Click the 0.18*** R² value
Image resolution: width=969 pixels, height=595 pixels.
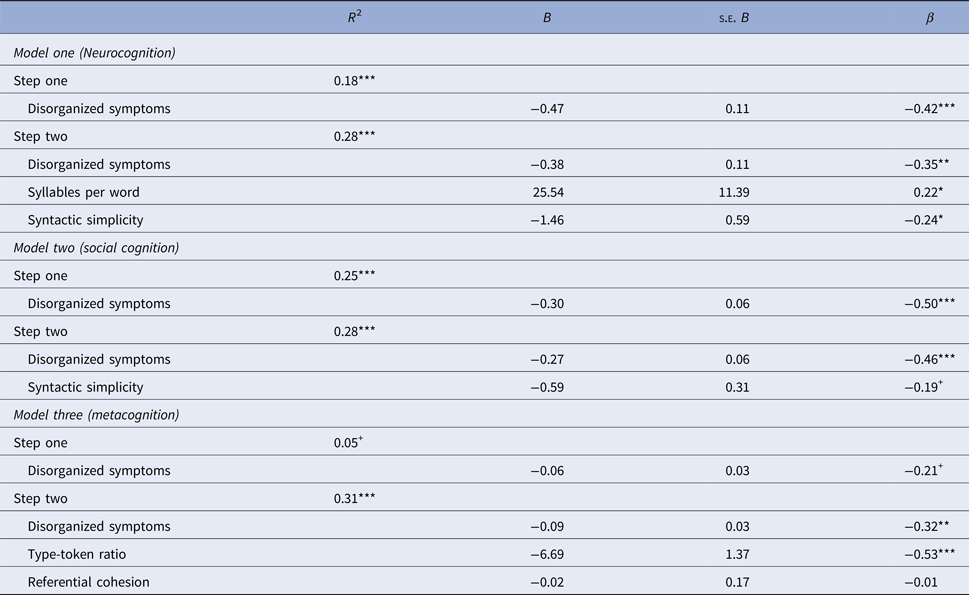tap(354, 81)
